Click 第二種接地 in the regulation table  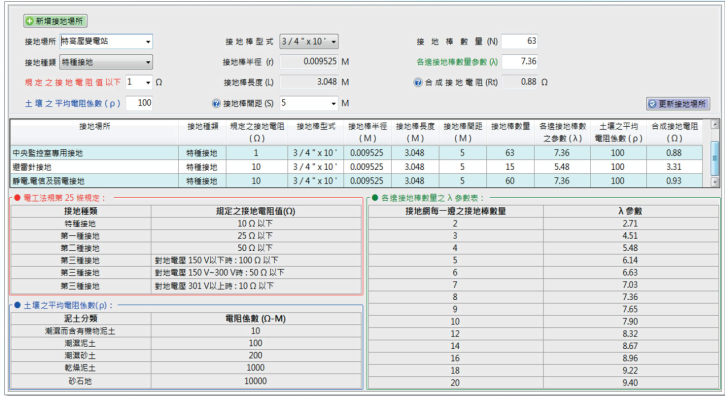pos(80,248)
